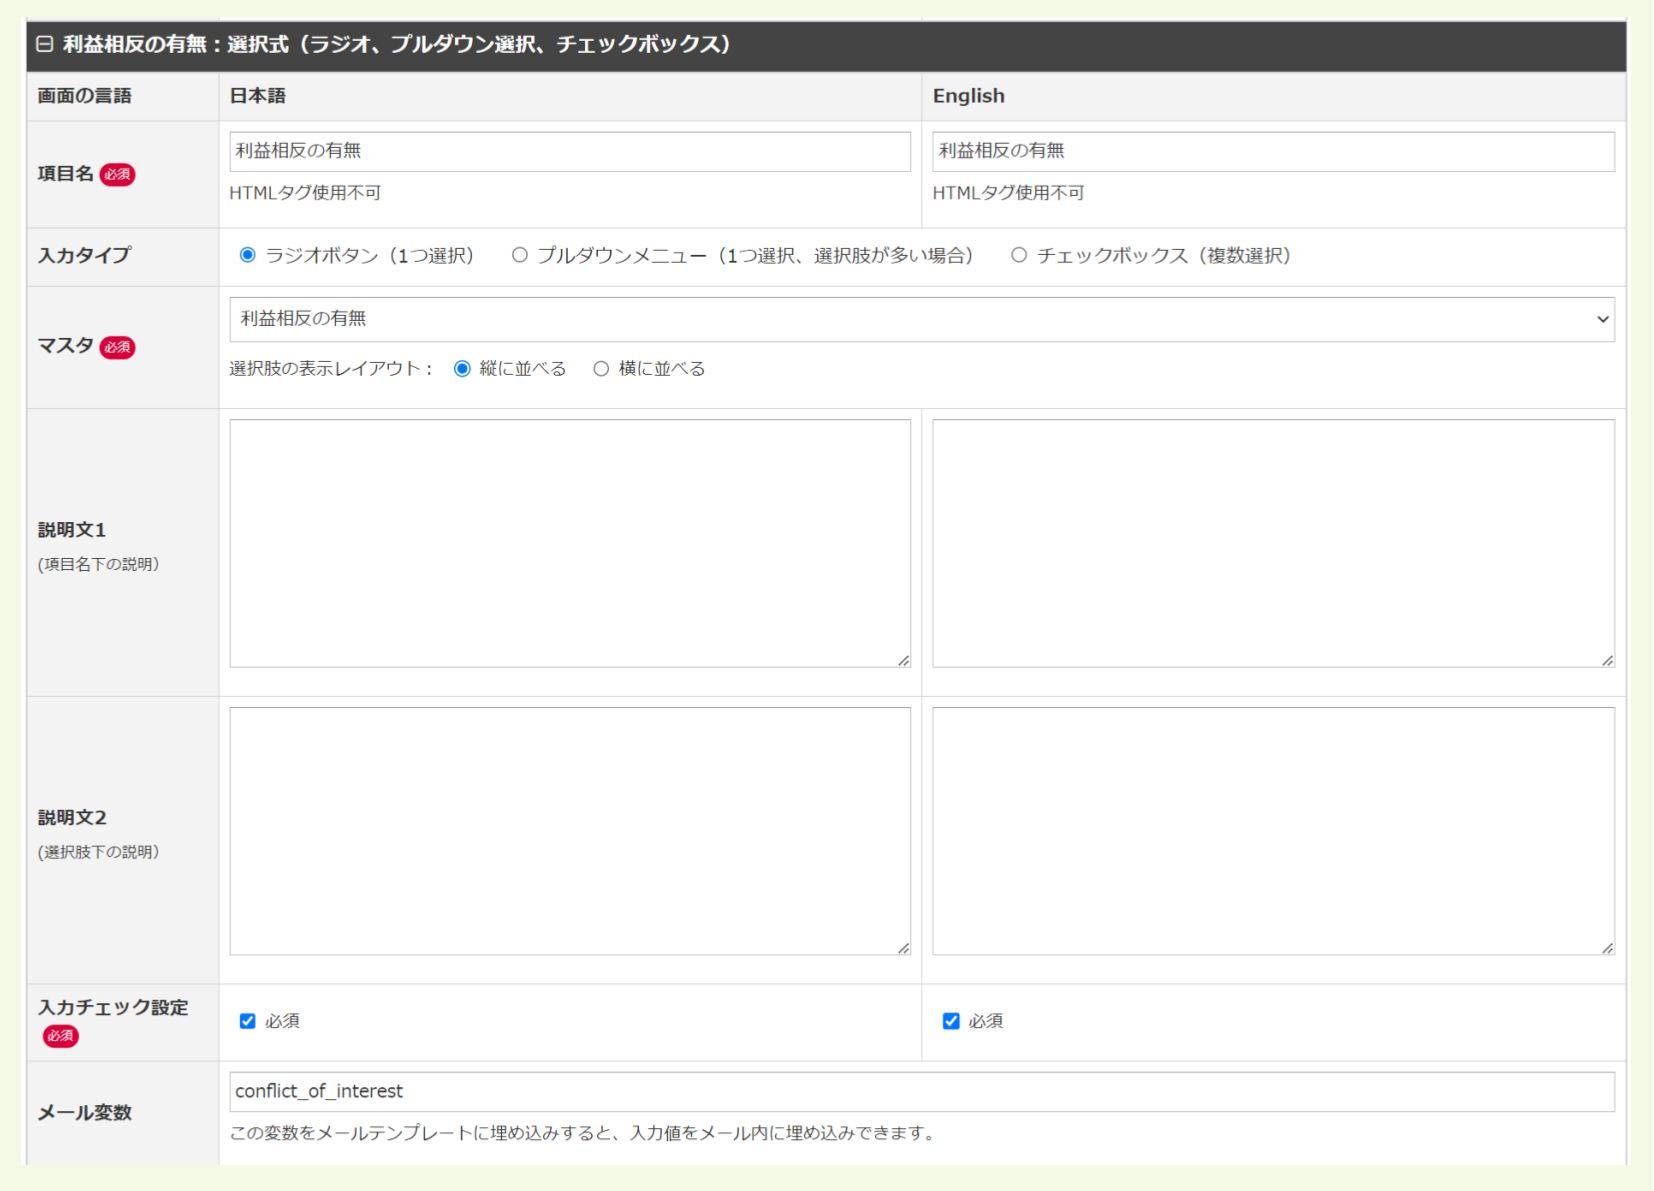This screenshot has height=1191, width=1654.
Task: Click the resize handle of Japanese 説明文1
Action: pyautogui.click(x=903, y=660)
